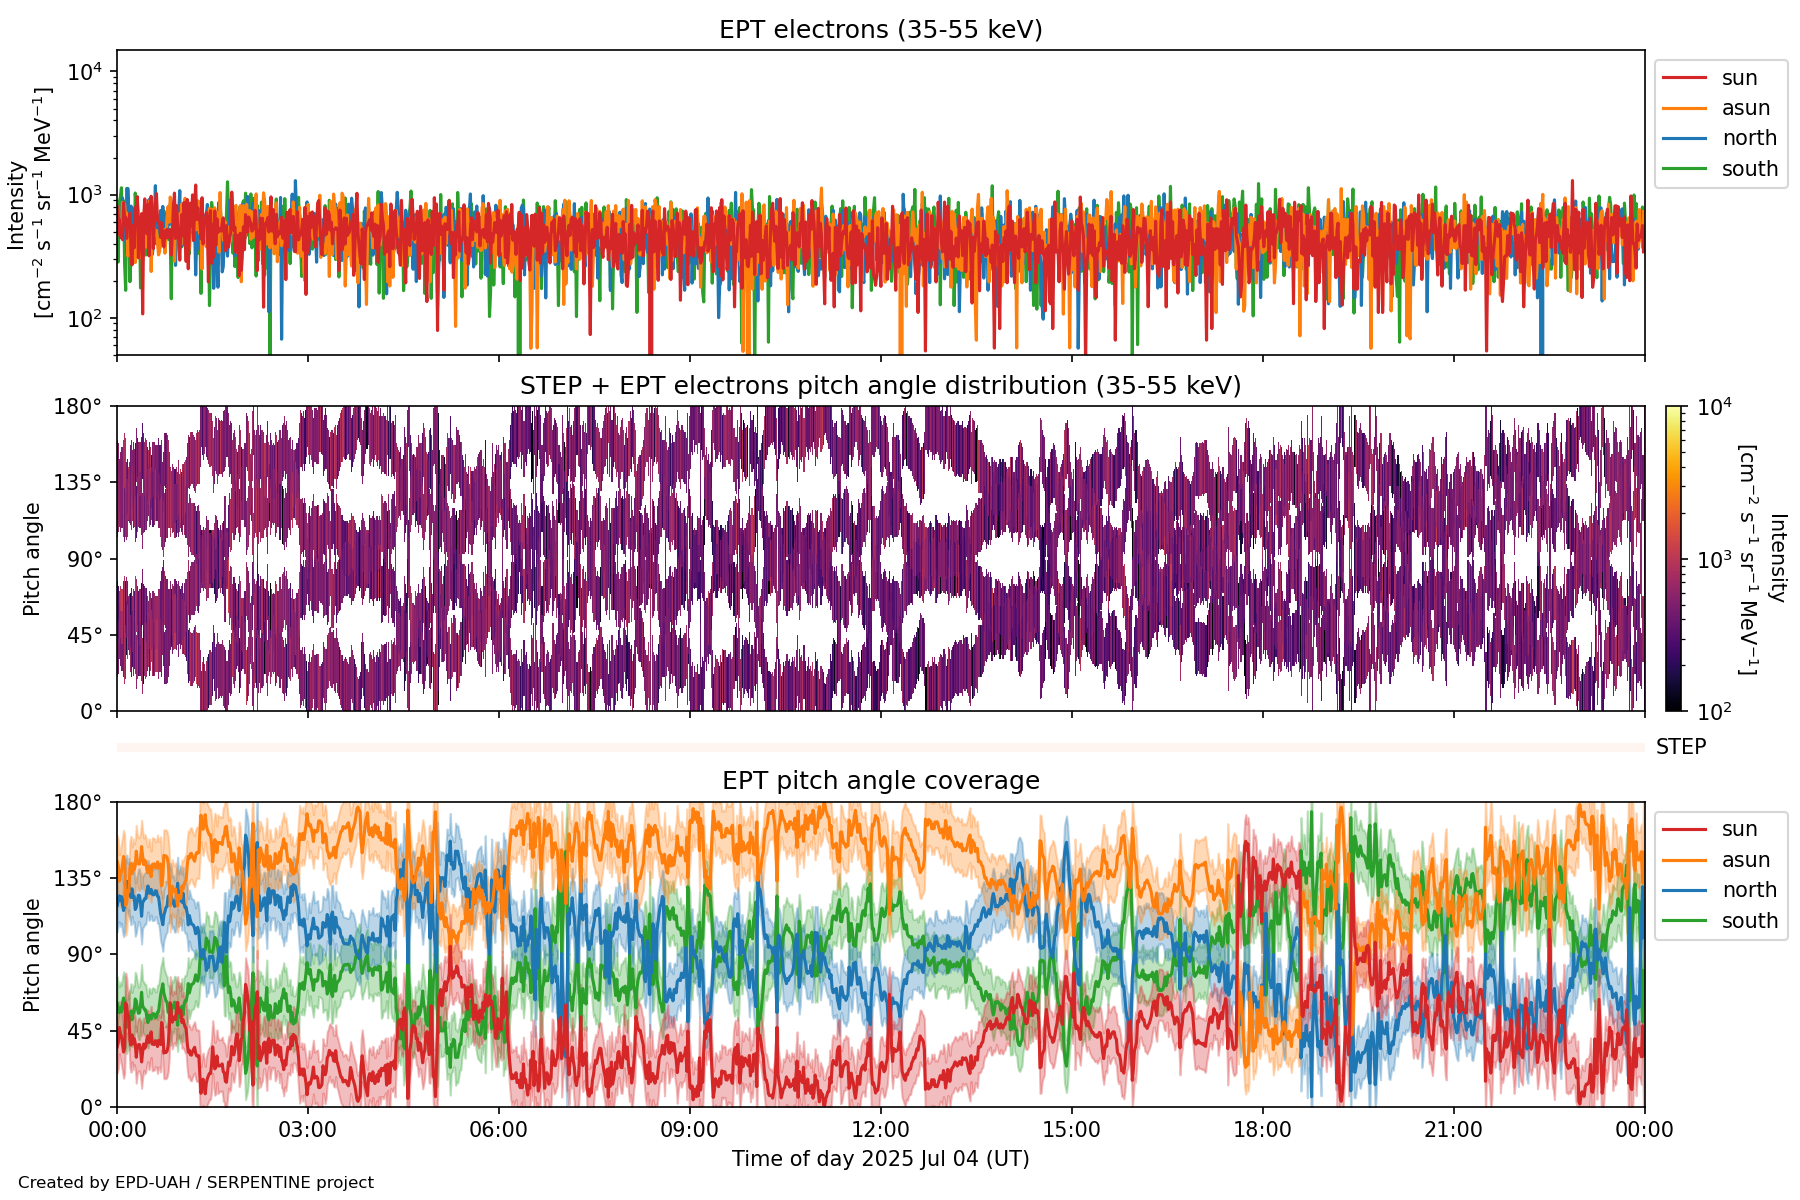
Task: Click the 'Created by EPD-UAH / SERPENTINE project' credit
Action: coord(196,1183)
